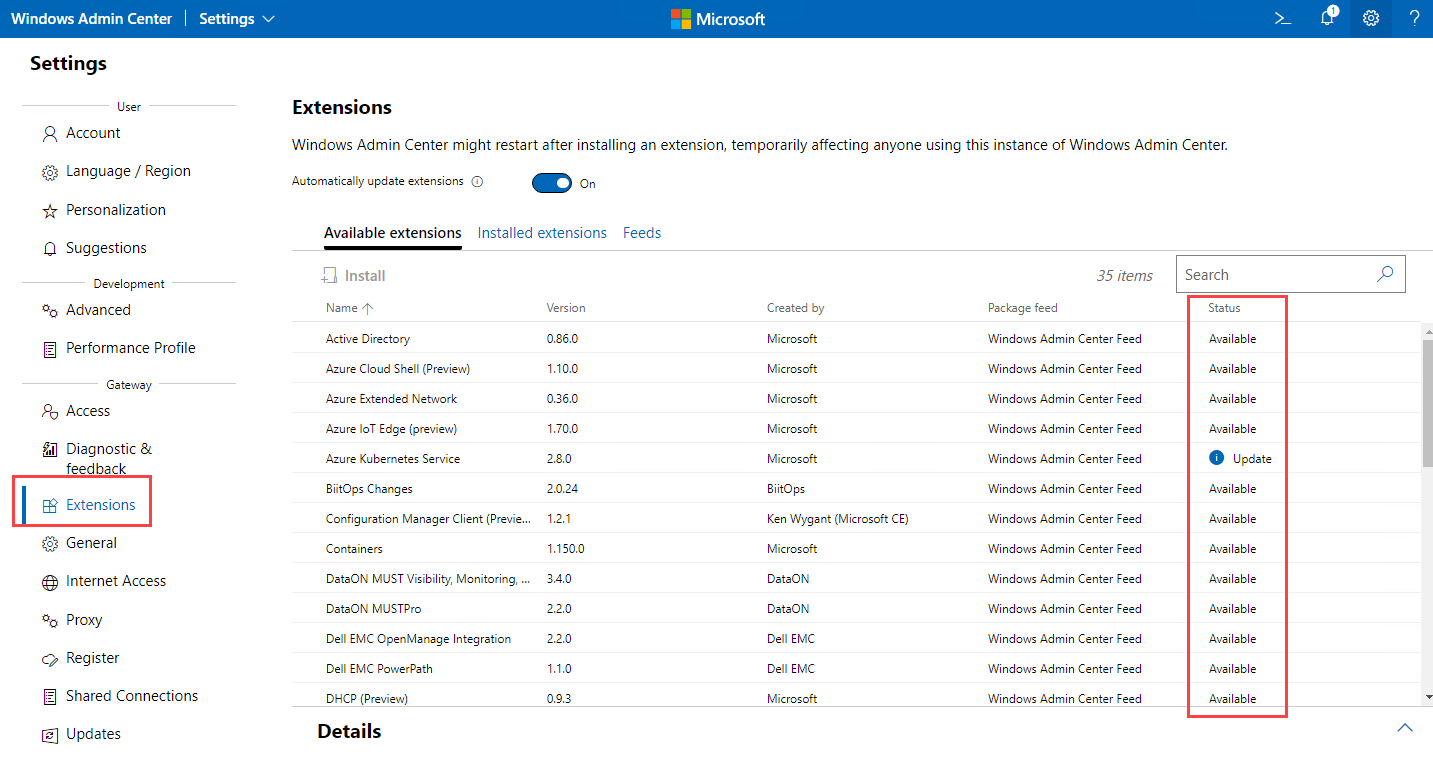Switch to Available extensions tab
Image resolution: width=1433 pixels, height=783 pixels.
click(x=393, y=233)
